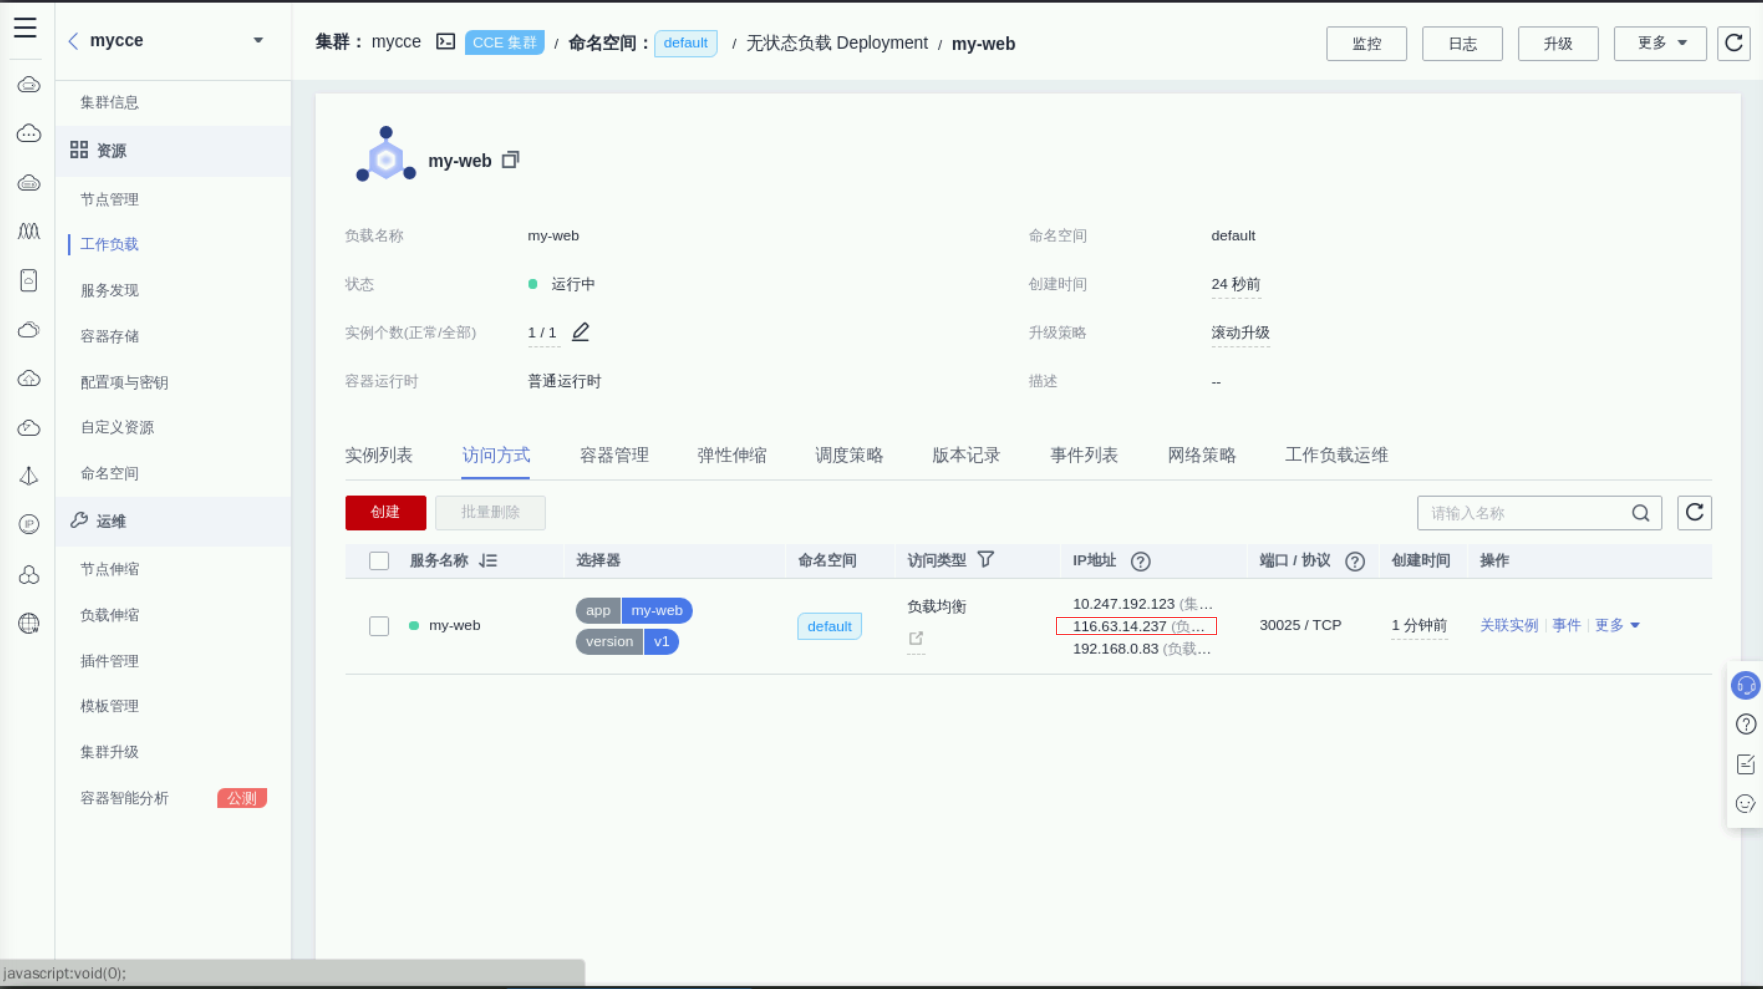
Task: Open 服务发现 in sidebar
Action: coord(110,290)
